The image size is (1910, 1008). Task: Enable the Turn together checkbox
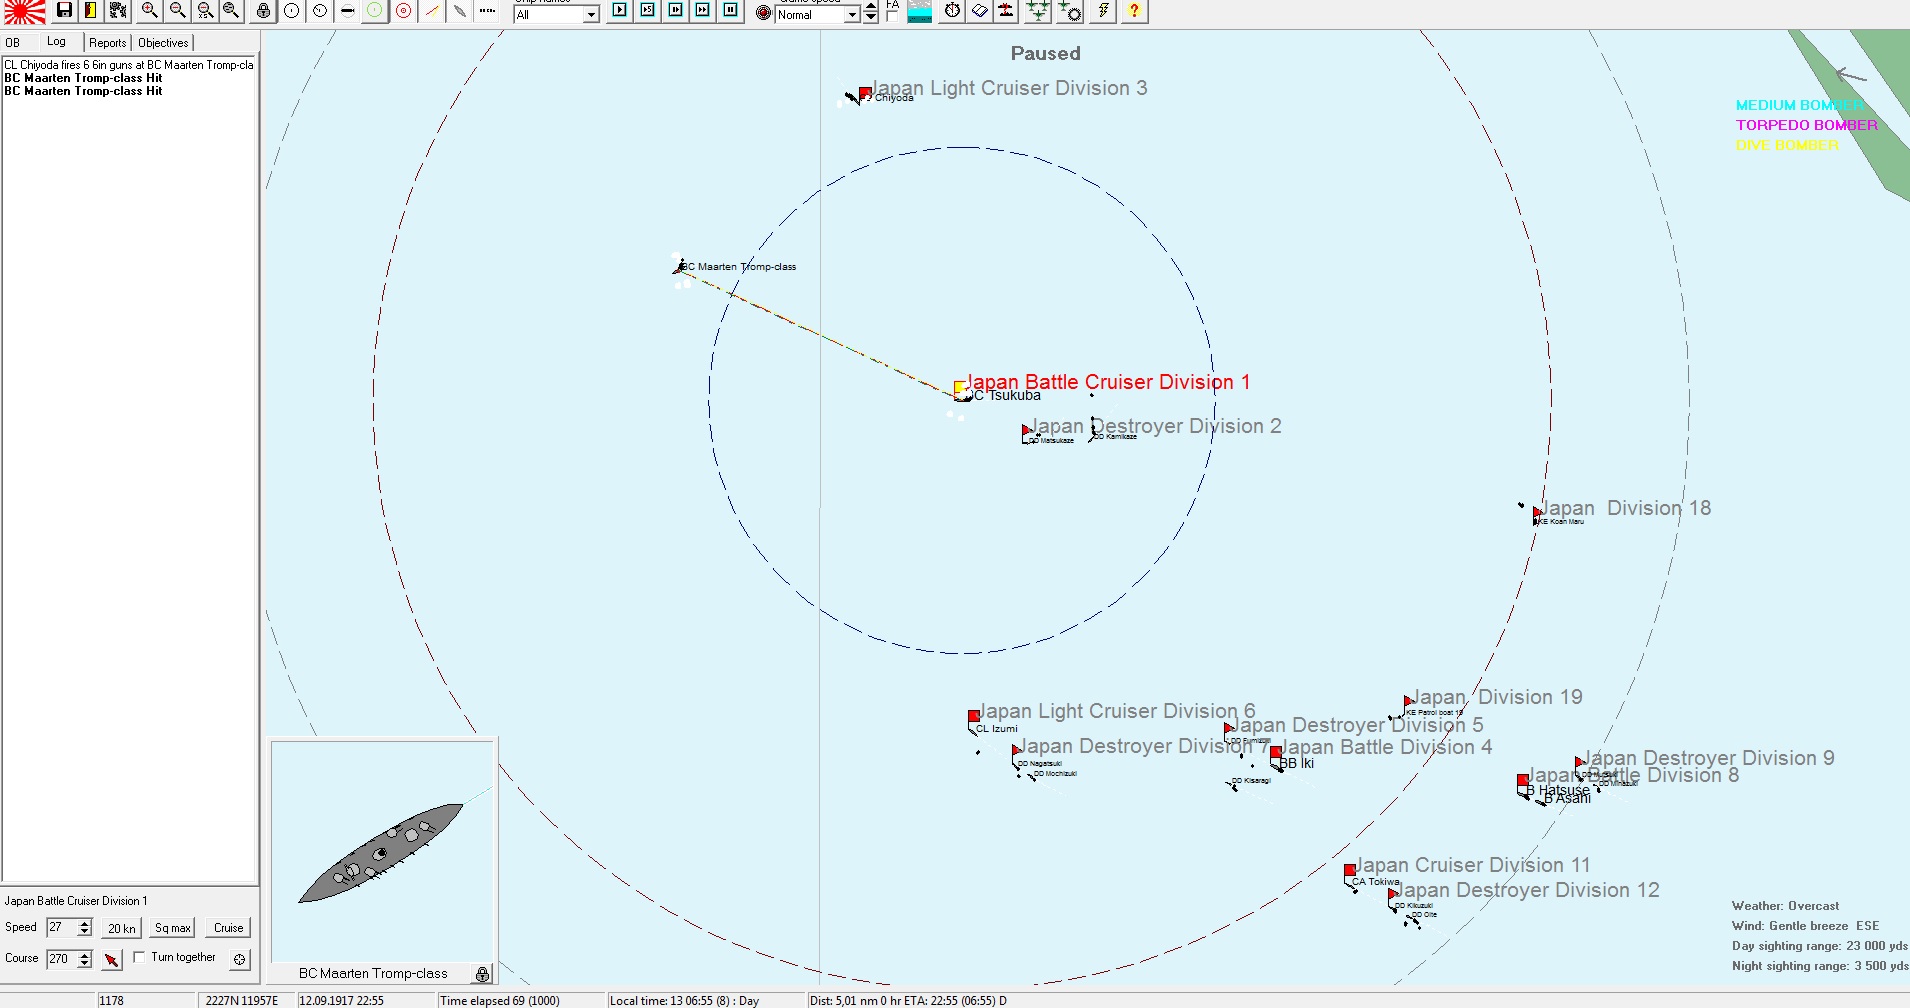(x=139, y=957)
